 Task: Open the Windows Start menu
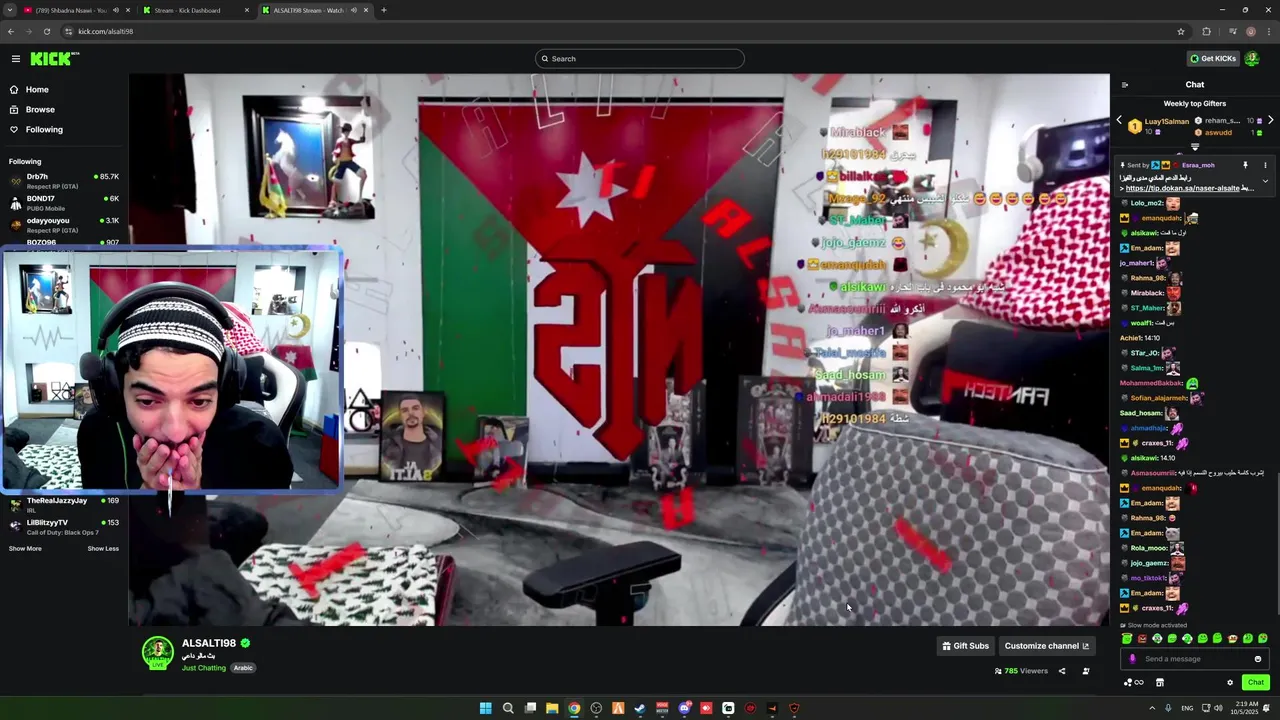[485, 708]
